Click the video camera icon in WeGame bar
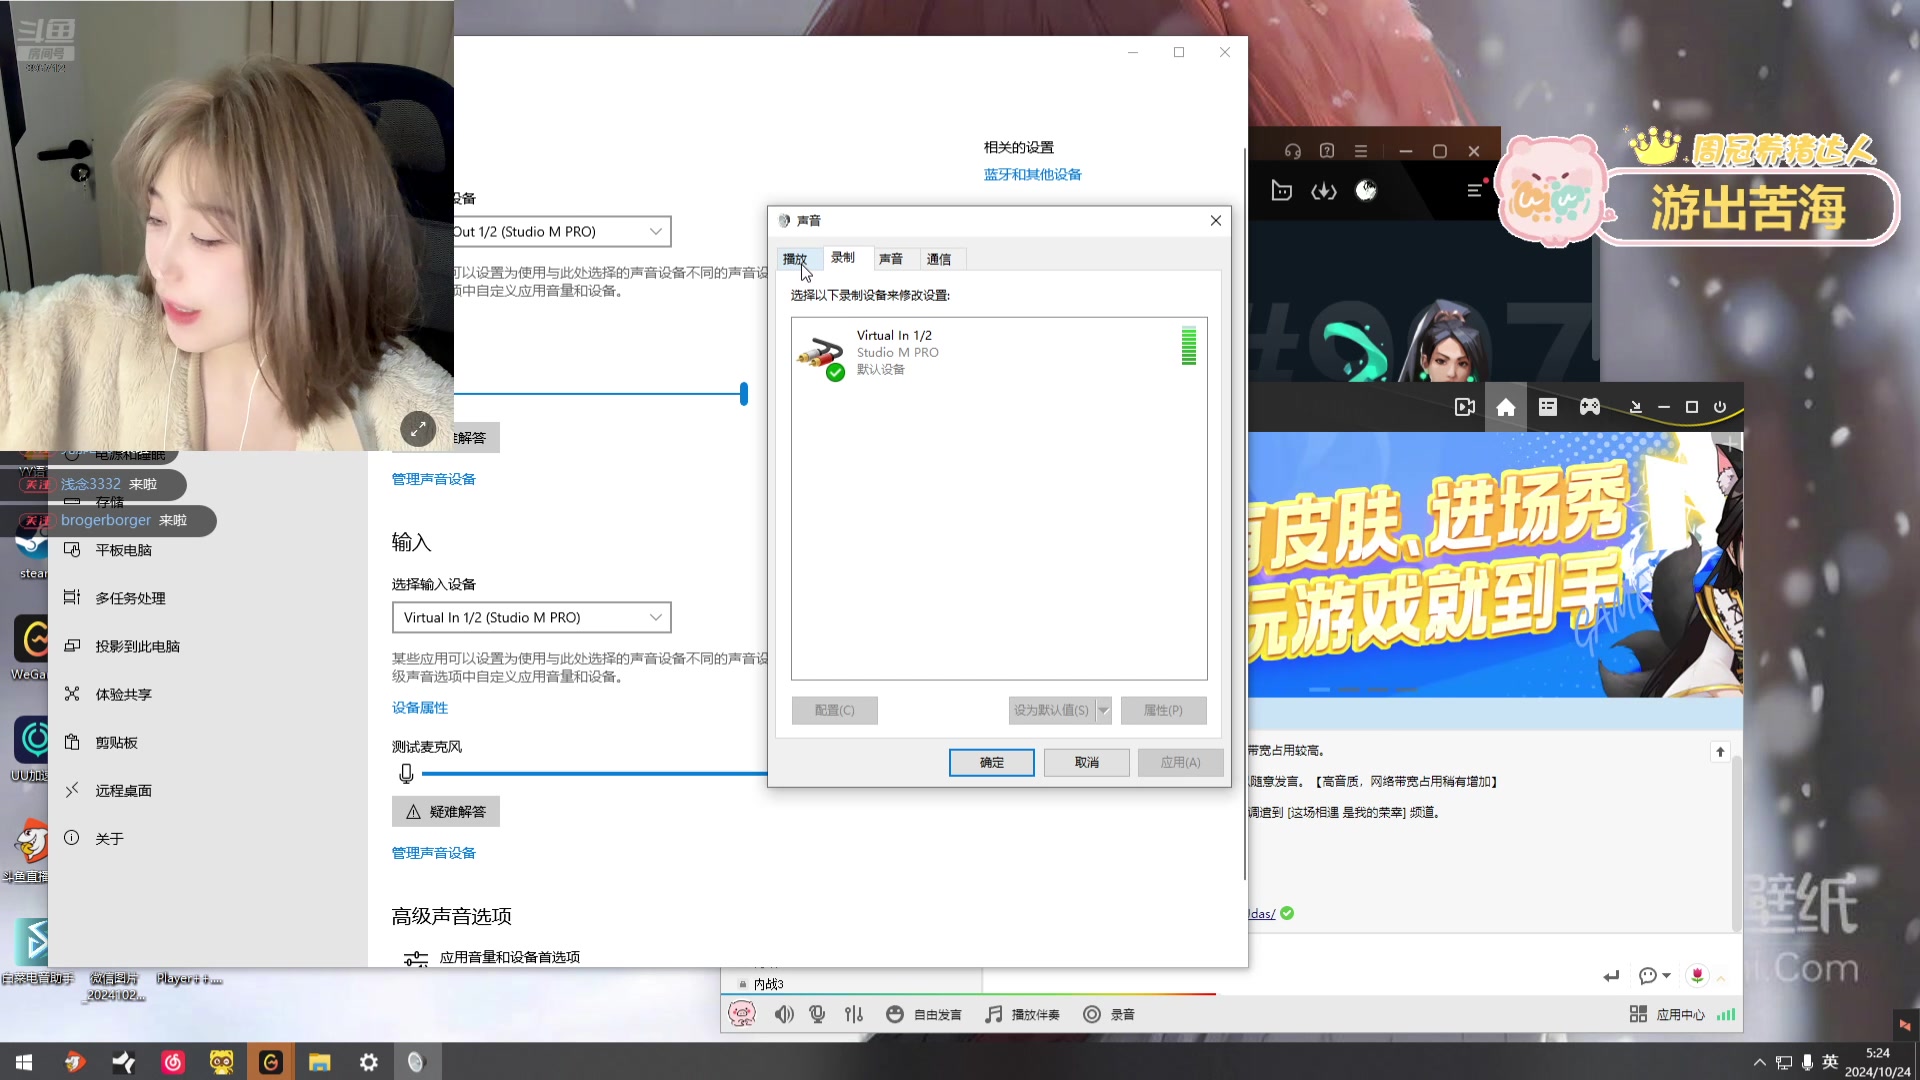 pyautogui.click(x=1465, y=407)
